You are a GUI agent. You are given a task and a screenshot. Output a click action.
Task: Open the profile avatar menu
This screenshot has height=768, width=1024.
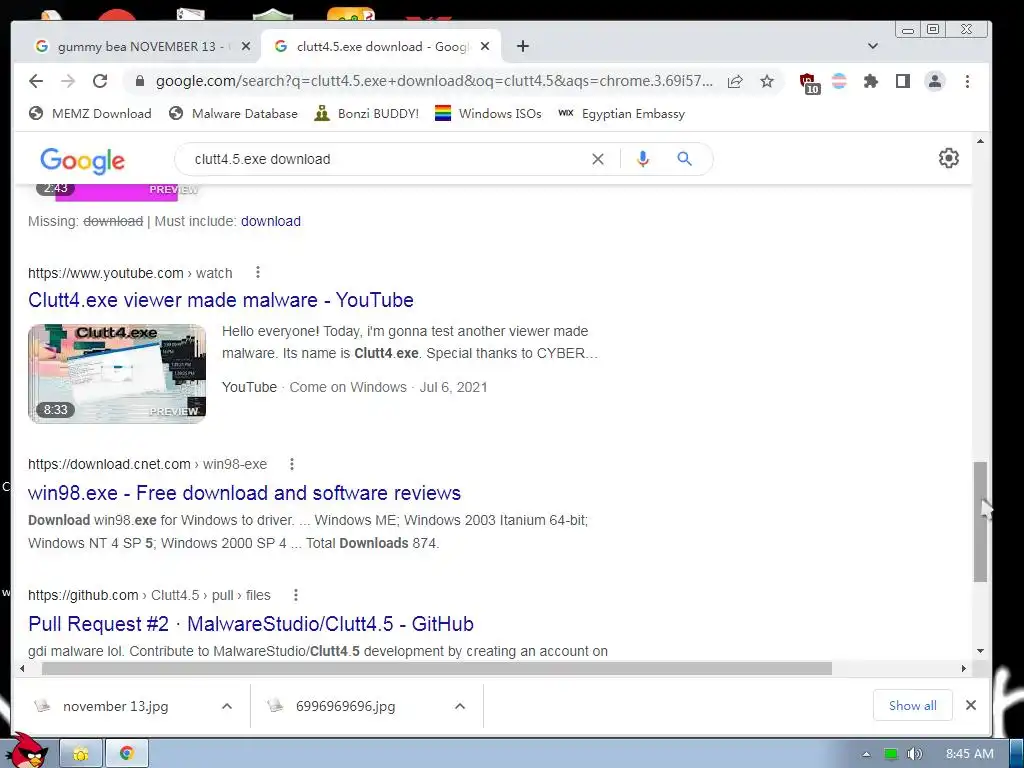[x=935, y=82]
